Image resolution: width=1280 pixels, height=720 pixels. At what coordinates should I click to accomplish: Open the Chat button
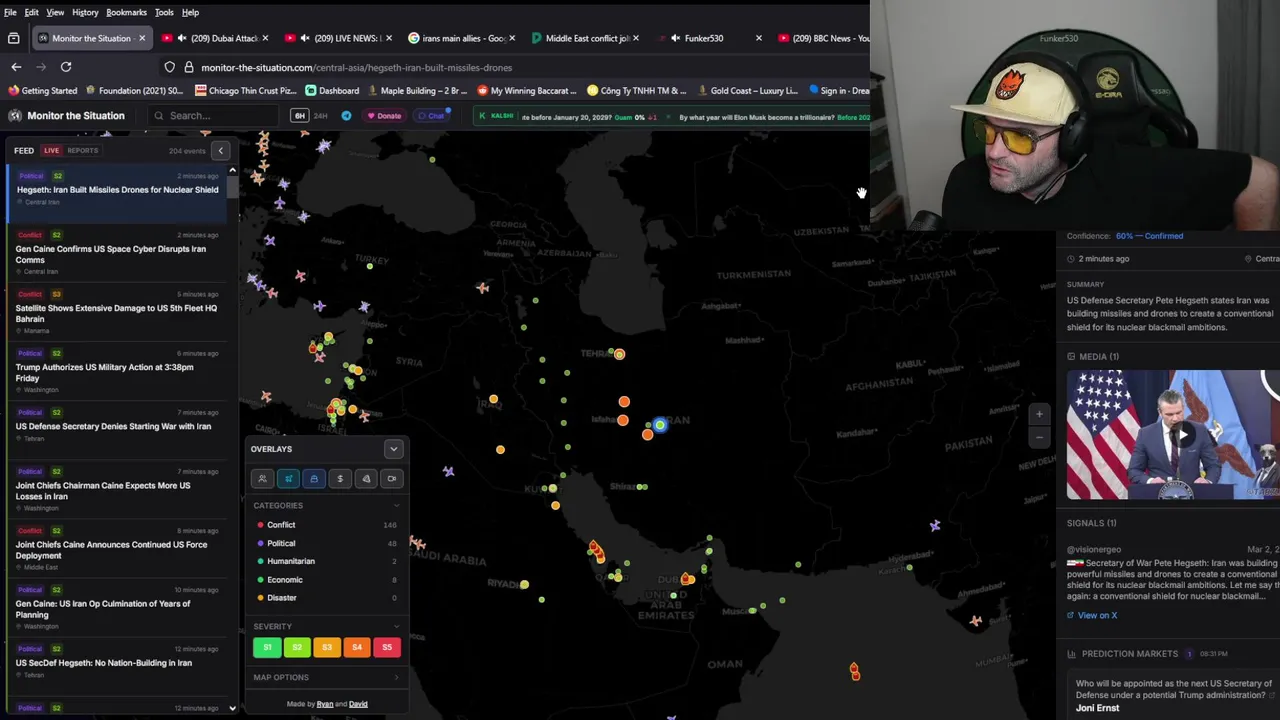point(431,116)
